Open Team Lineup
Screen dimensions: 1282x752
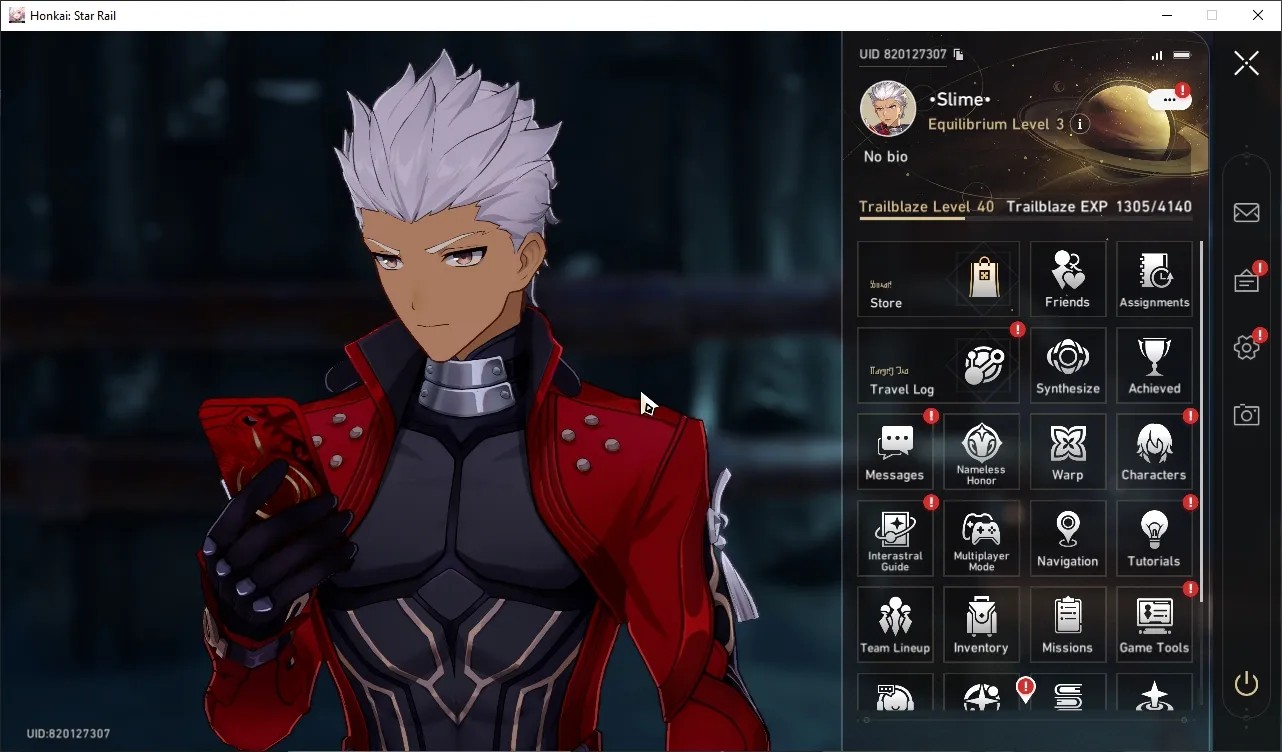895,625
